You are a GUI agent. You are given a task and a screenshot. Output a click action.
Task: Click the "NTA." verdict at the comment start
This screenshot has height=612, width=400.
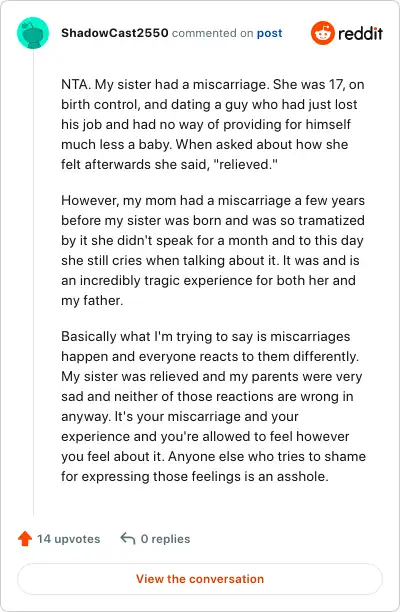tap(76, 85)
